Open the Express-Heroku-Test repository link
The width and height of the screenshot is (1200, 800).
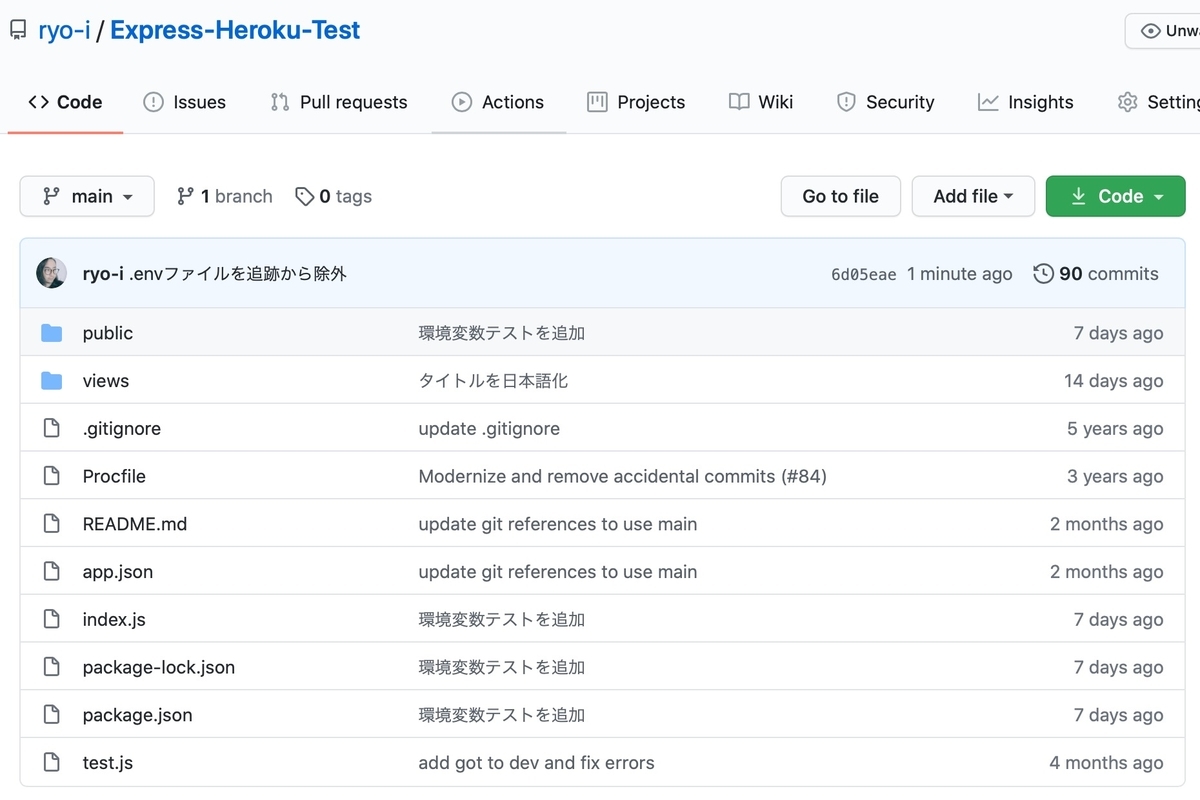coord(235,31)
